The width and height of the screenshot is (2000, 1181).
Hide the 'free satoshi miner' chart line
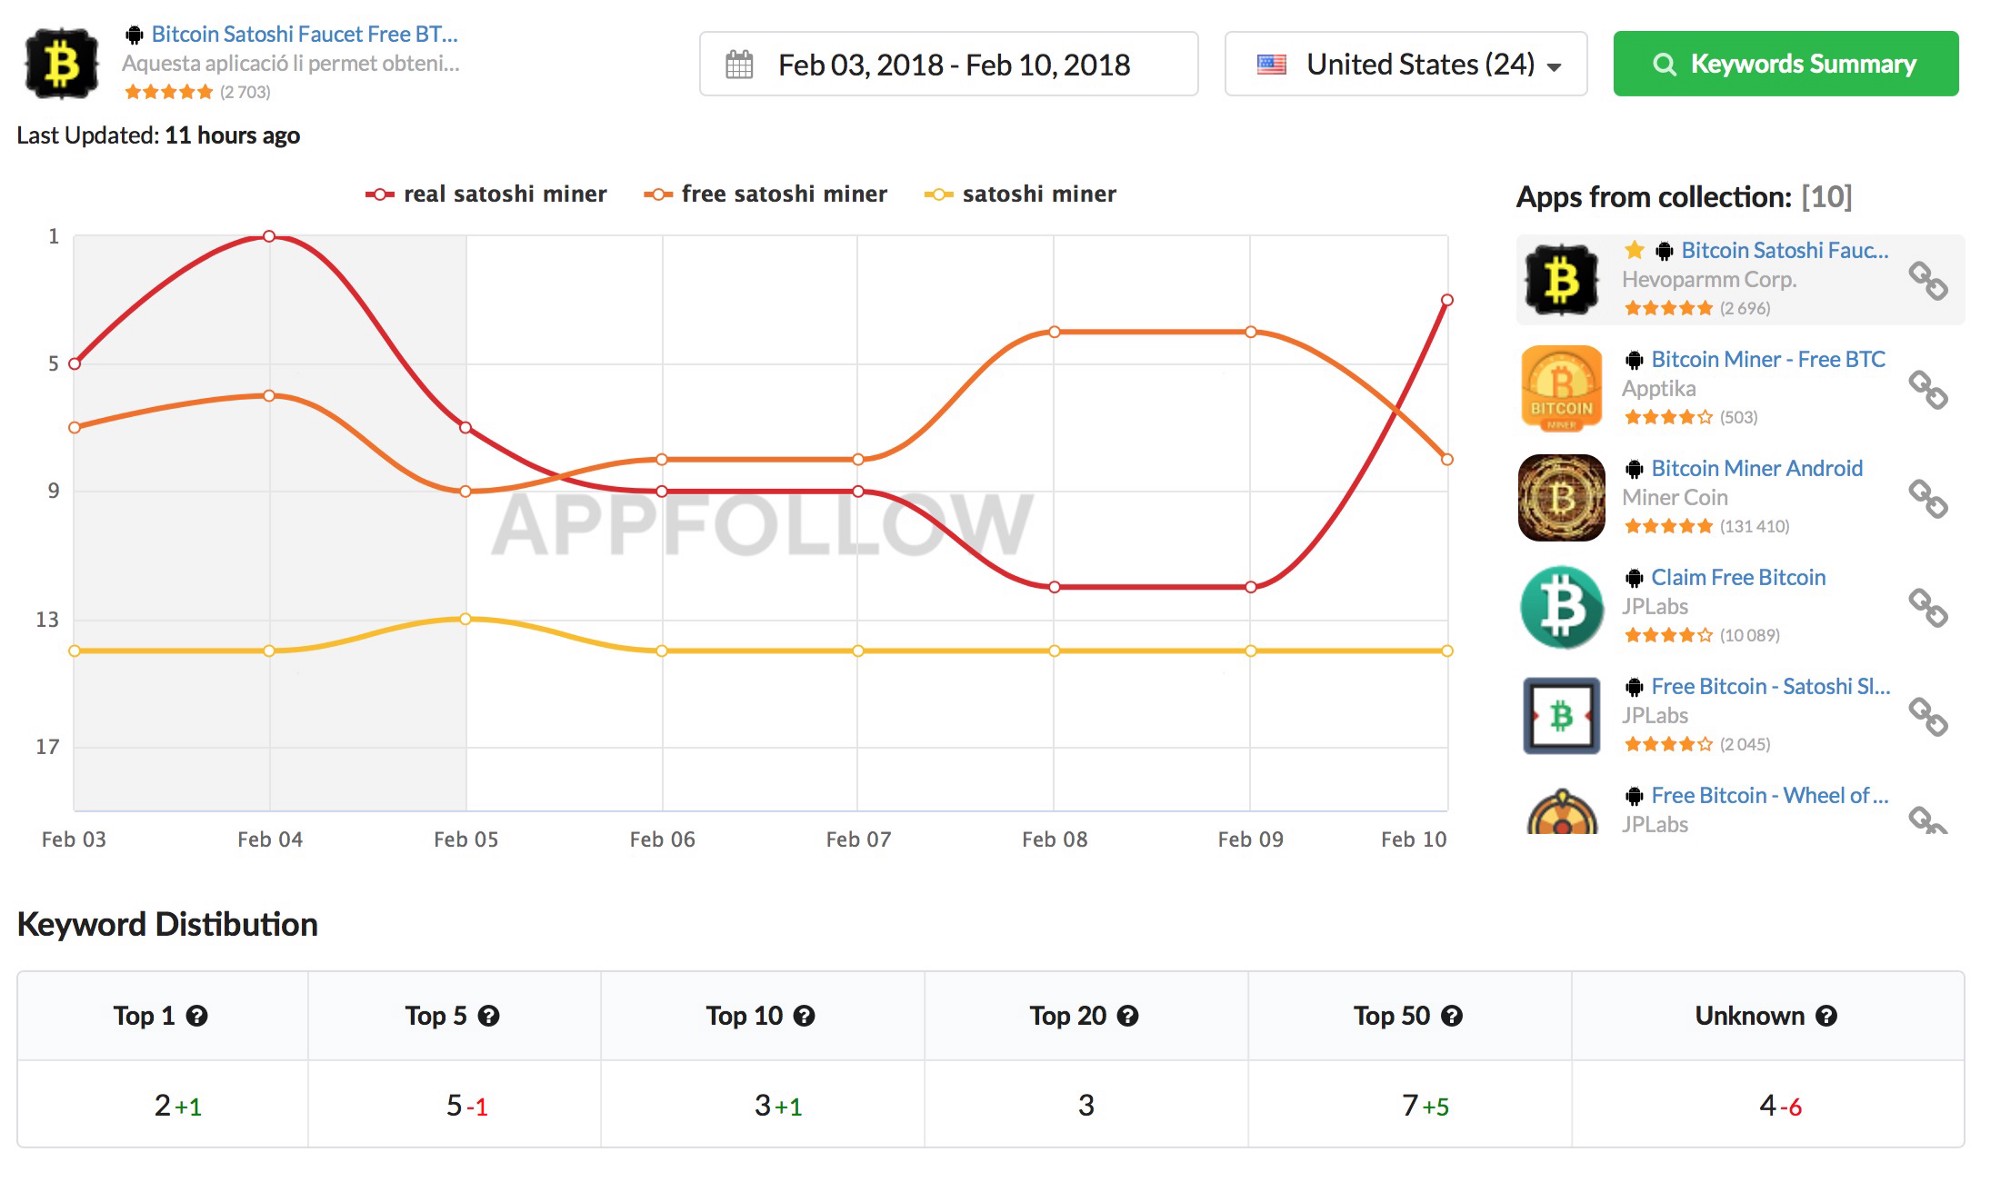coord(765,194)
